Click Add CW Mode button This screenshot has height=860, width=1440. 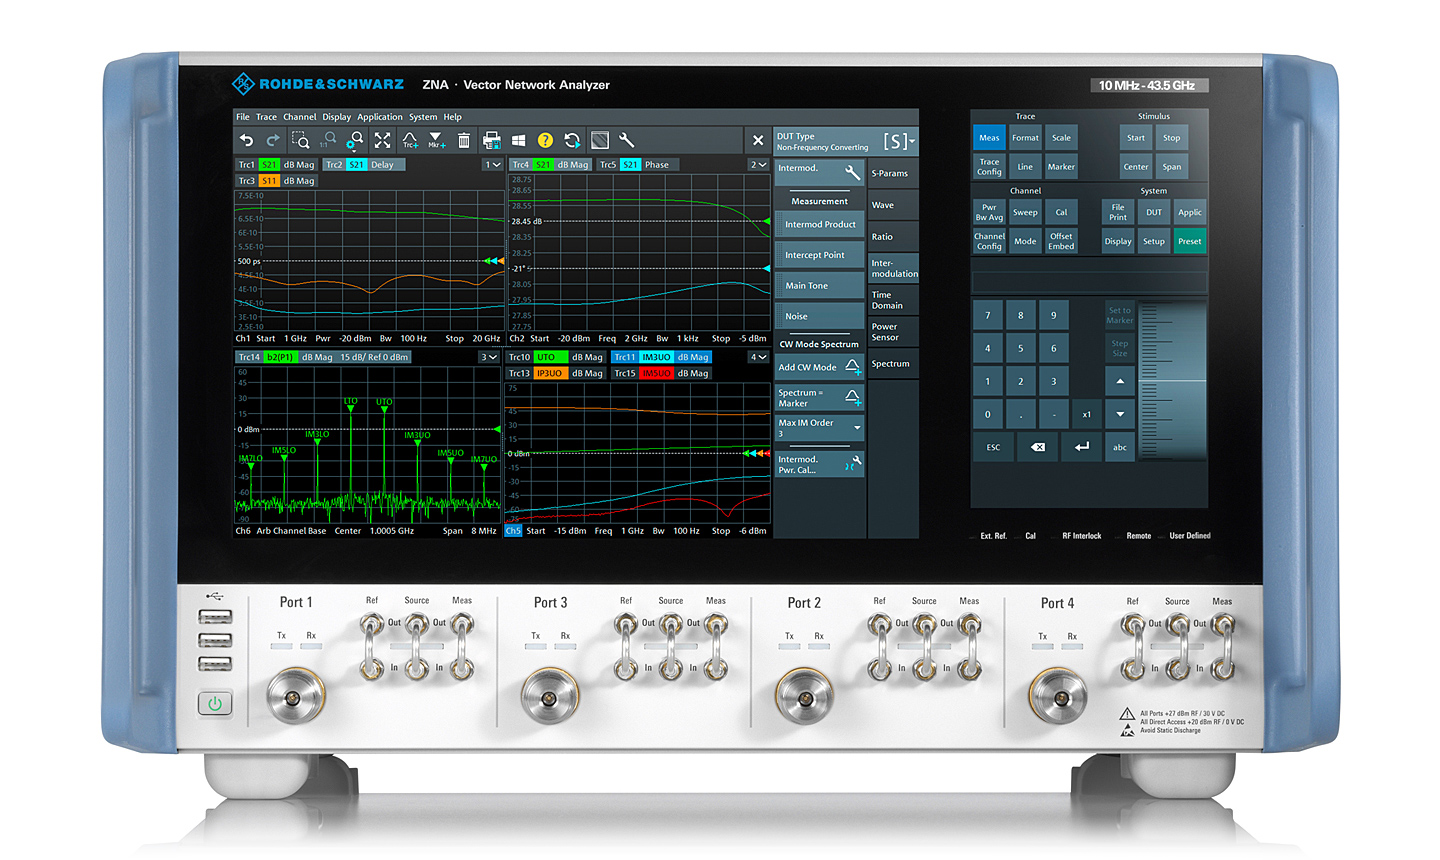point(819,367)
